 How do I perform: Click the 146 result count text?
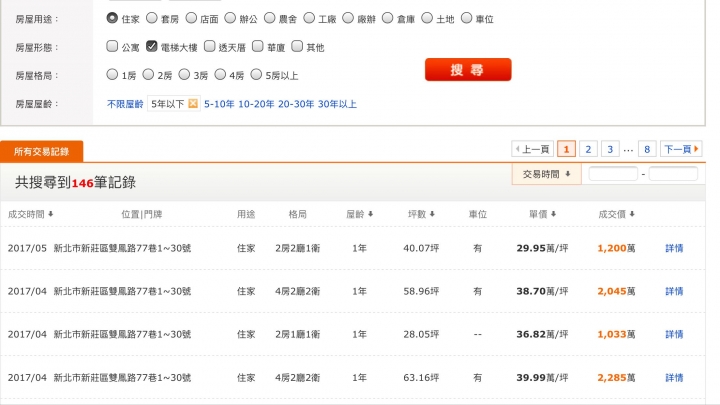(83, 183)
